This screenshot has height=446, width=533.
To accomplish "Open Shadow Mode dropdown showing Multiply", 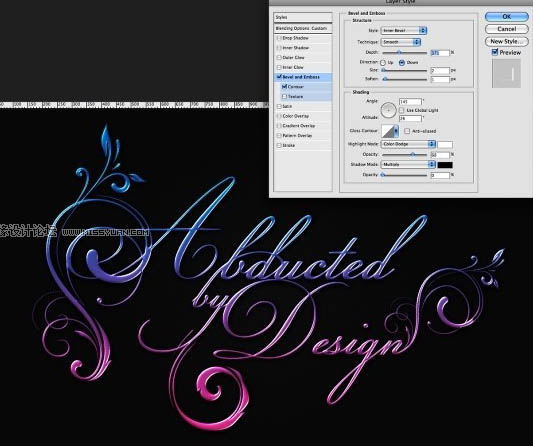I will pos(408,165).
